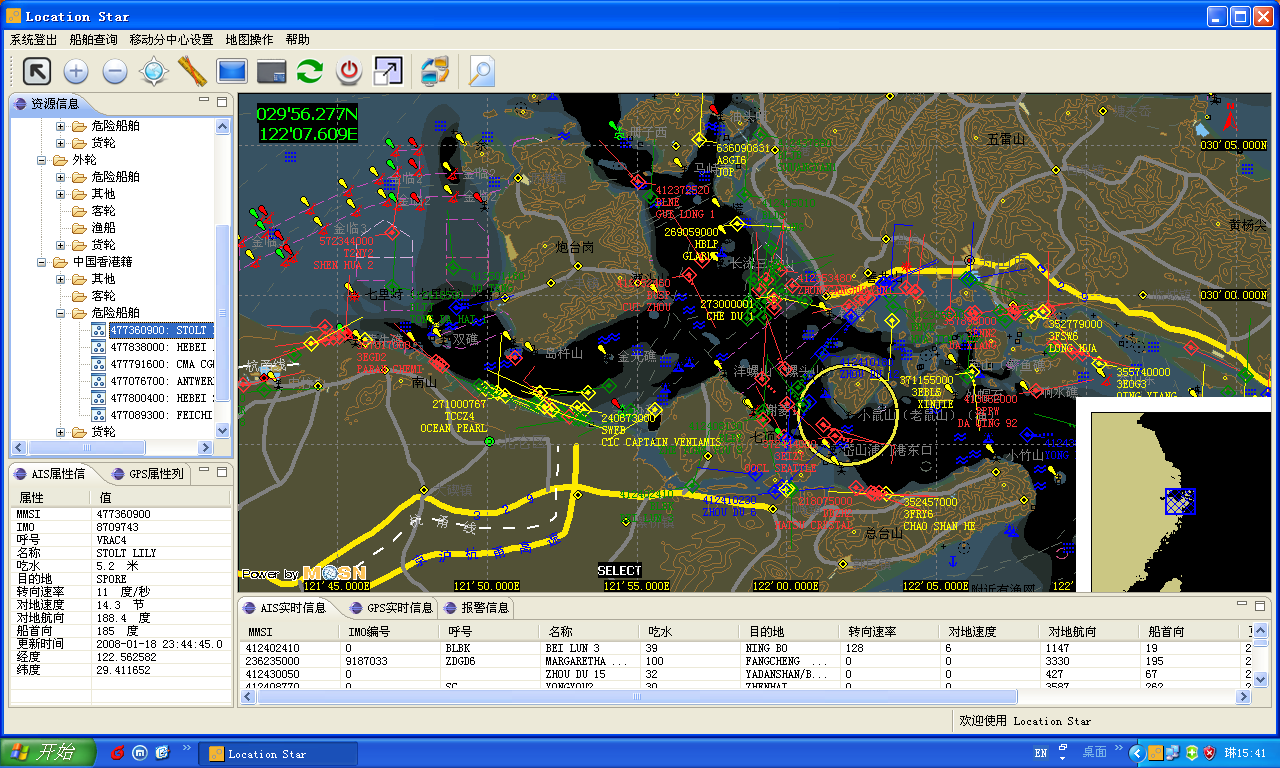Click the blue screen rectangle toolbar icon
Screen dimensions: 1280x768
(x=232, y=71)
